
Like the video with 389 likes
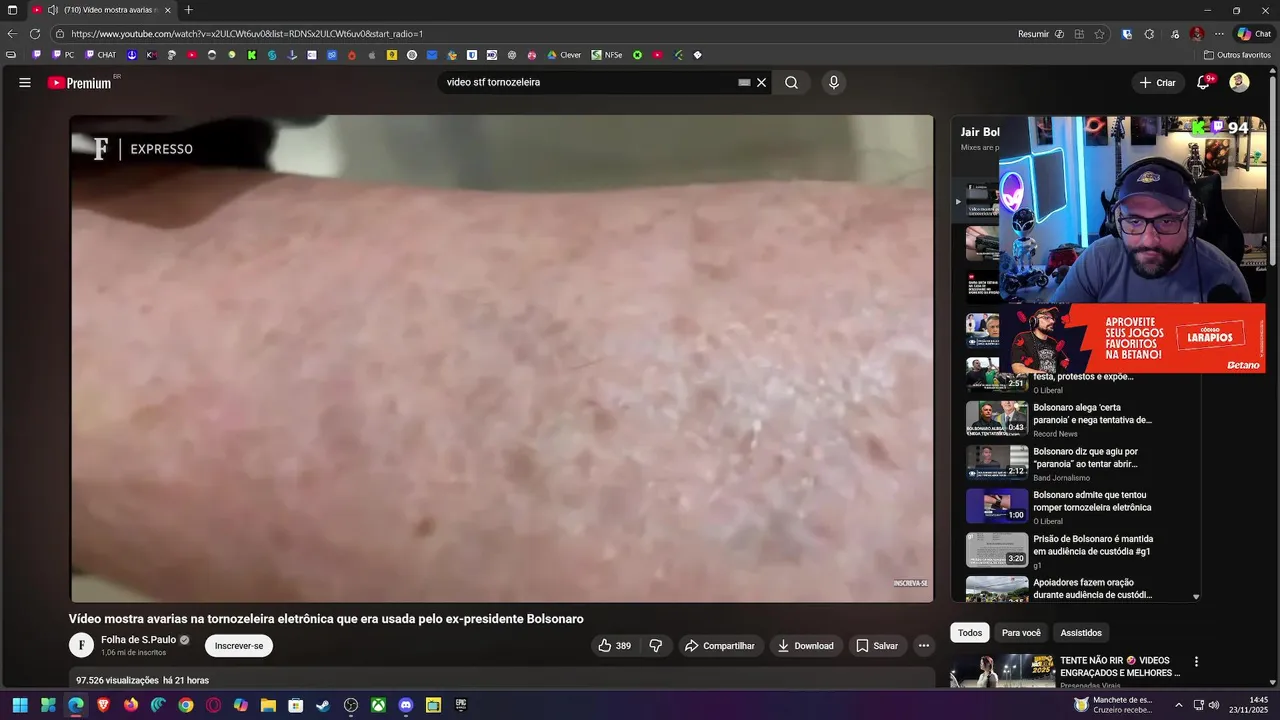(x=615, y=646)
